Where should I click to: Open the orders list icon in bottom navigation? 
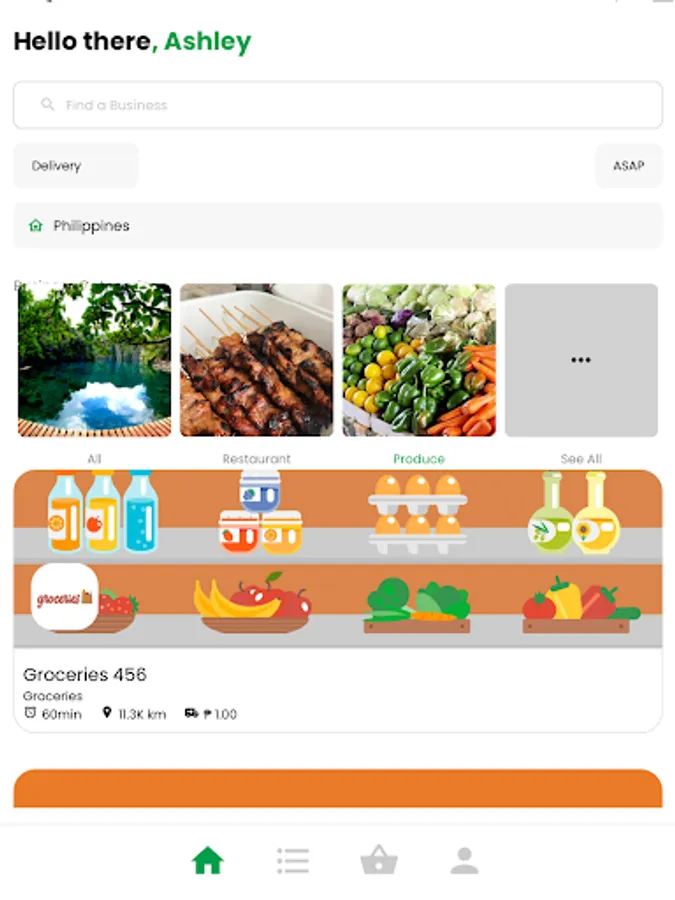293,860
